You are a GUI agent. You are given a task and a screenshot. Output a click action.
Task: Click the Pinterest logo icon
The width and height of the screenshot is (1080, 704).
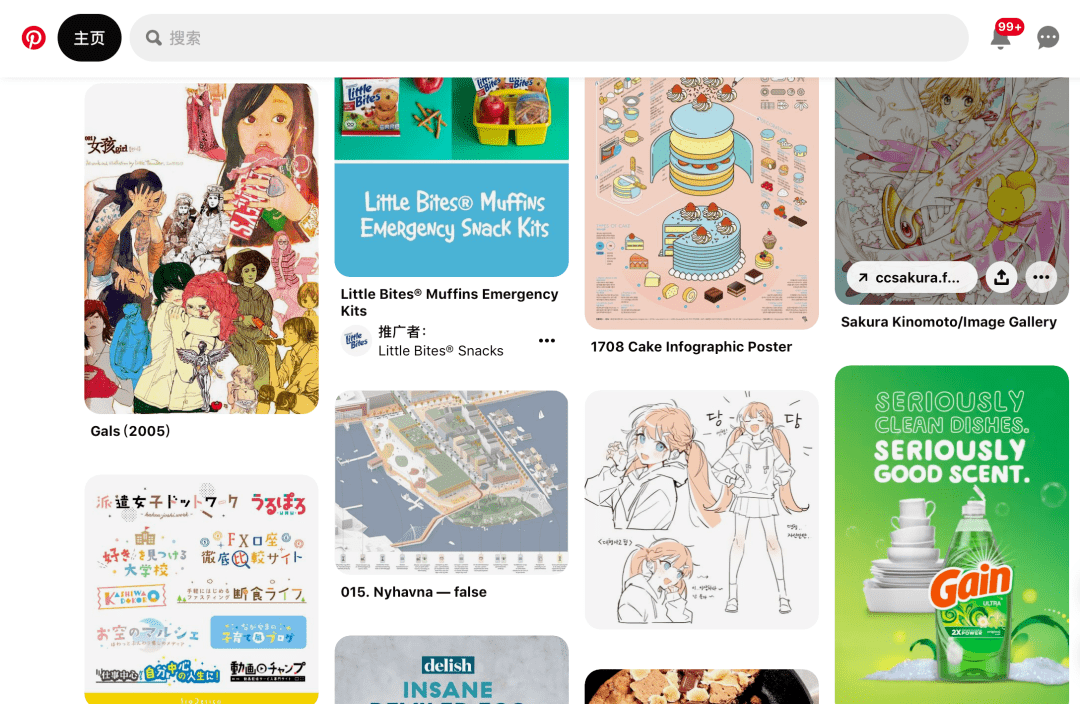point(33,37)
